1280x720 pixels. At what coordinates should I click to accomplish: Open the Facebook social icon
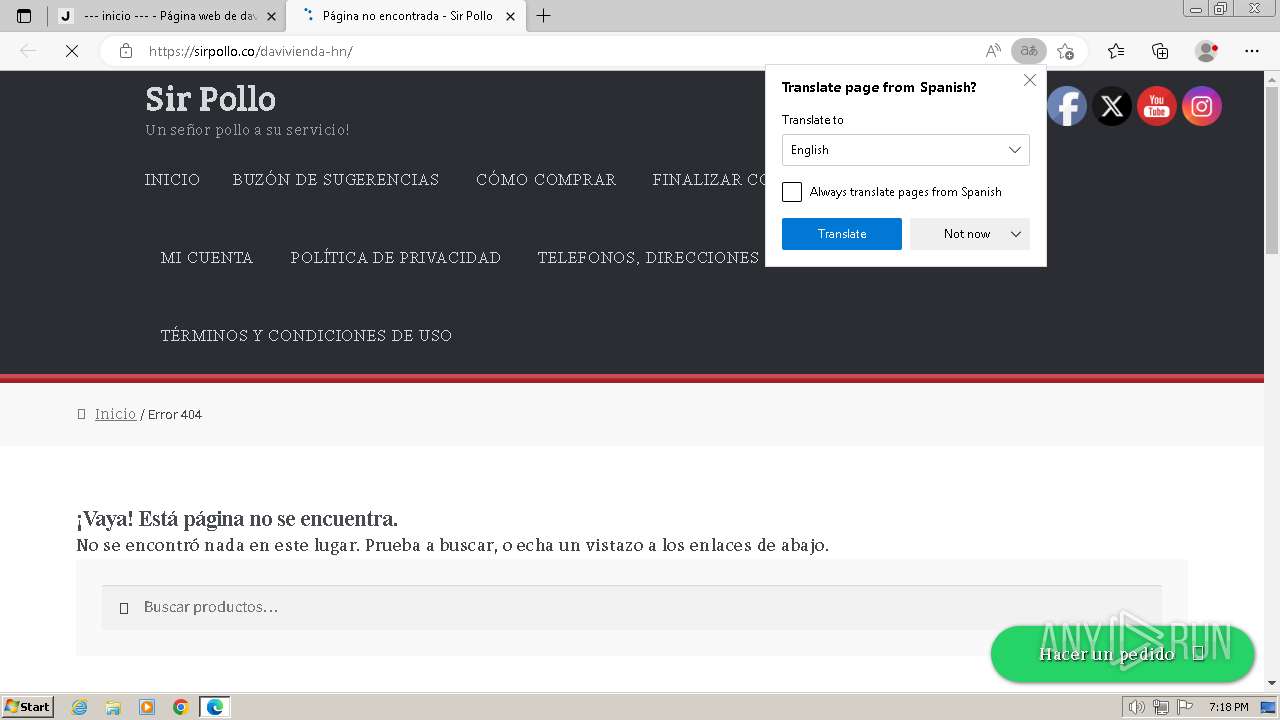pyautogui.click(x=1067, y=106)
